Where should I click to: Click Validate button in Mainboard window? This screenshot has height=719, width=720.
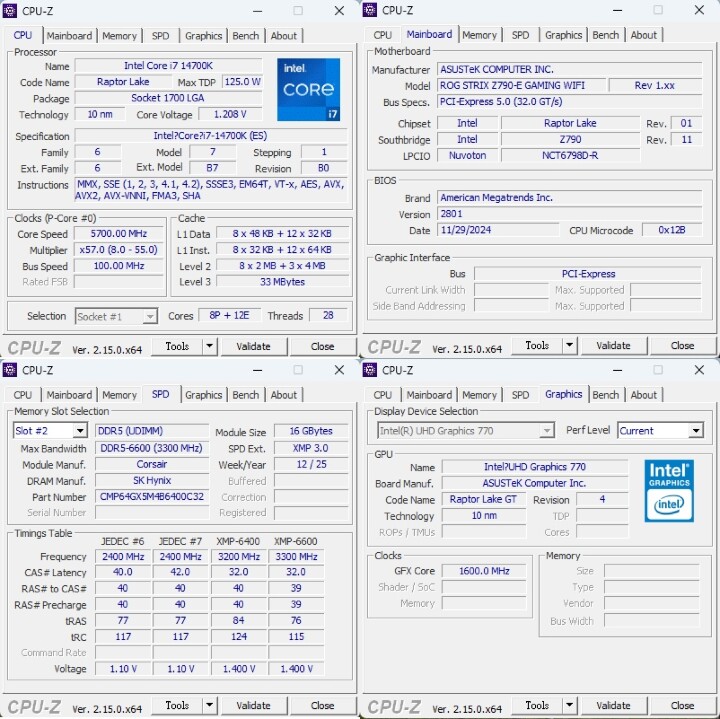613,345
